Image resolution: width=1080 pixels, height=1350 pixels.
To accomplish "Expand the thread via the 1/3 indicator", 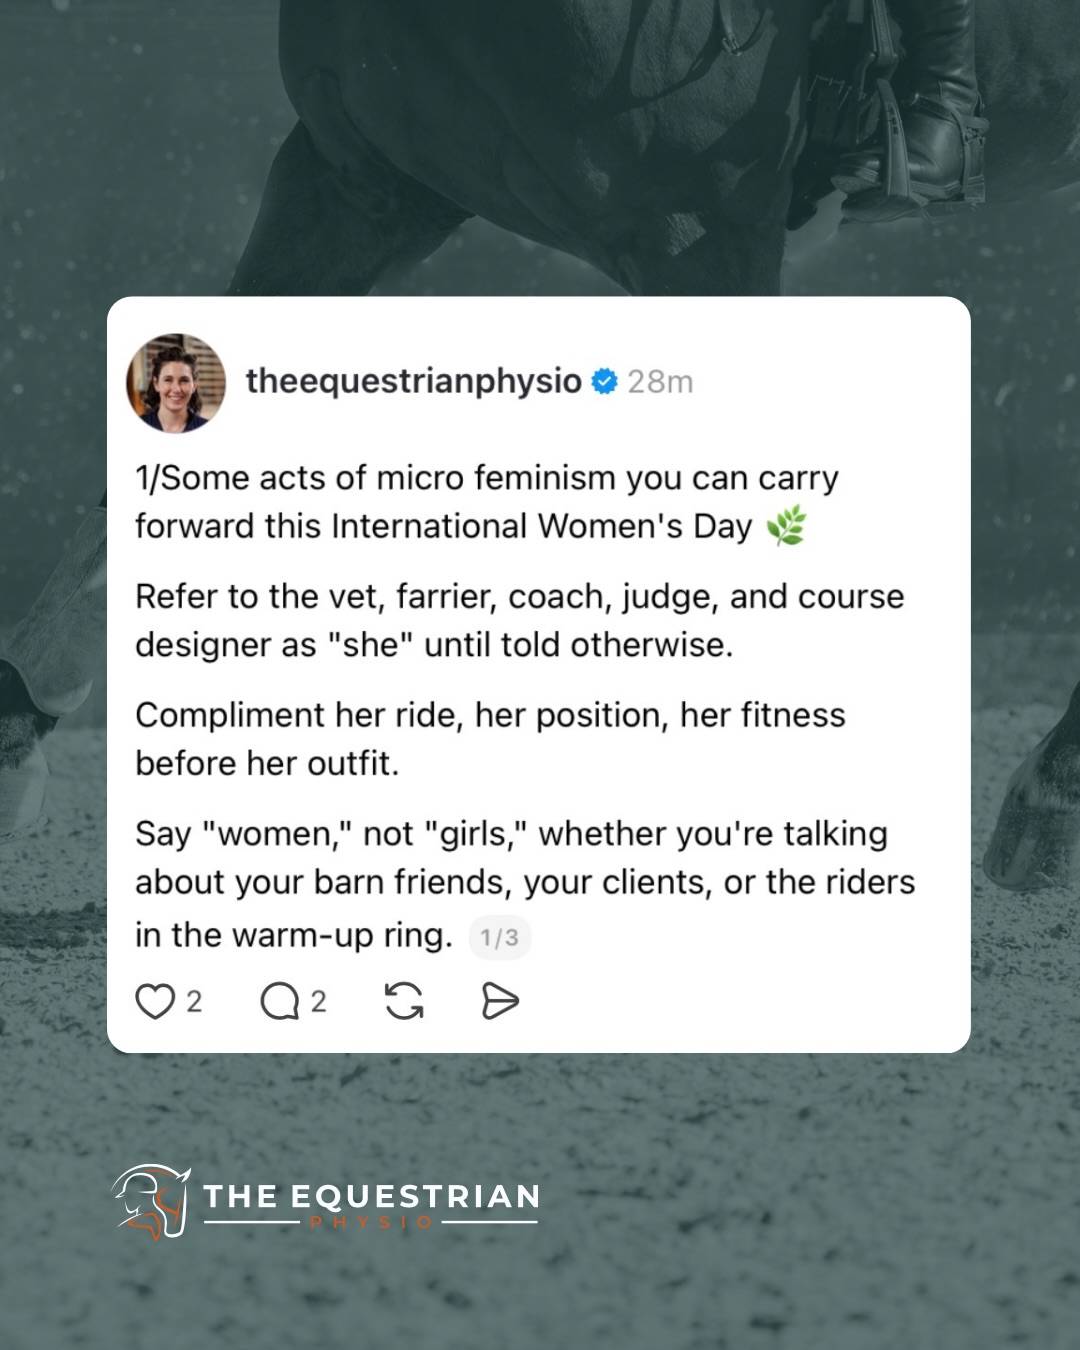I will coord(498,937).
